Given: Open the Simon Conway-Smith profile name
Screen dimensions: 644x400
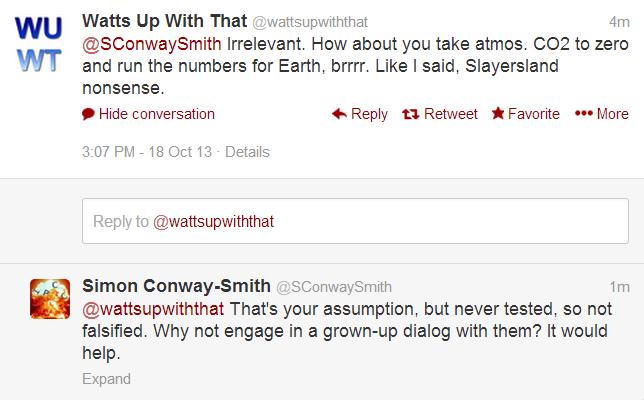Looking at the screenshot, I should tap(175, 286).
